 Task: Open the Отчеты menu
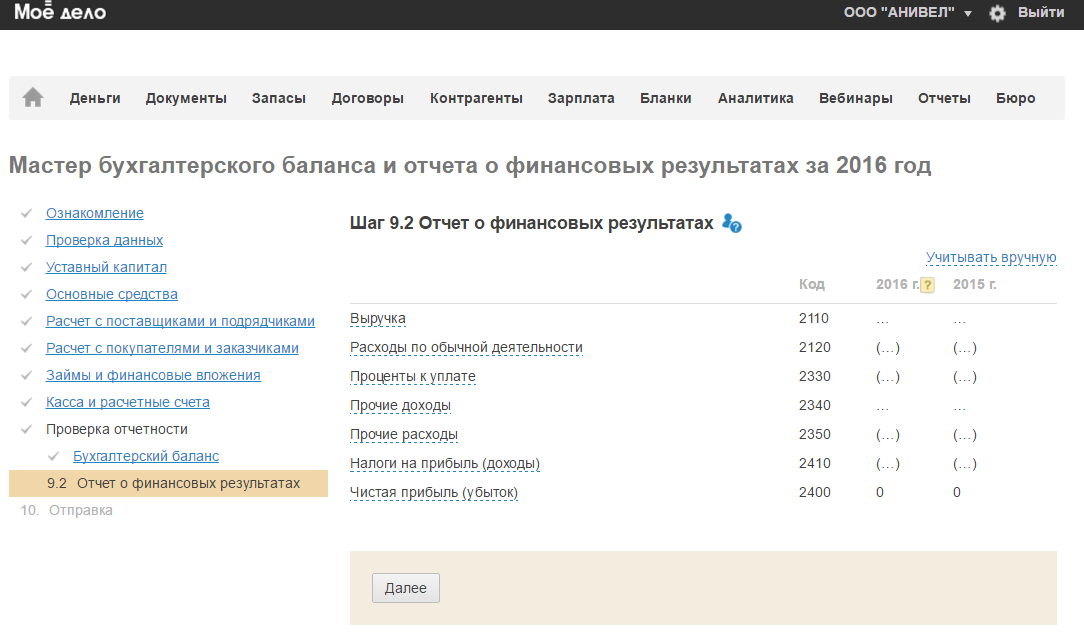(944, 98)
